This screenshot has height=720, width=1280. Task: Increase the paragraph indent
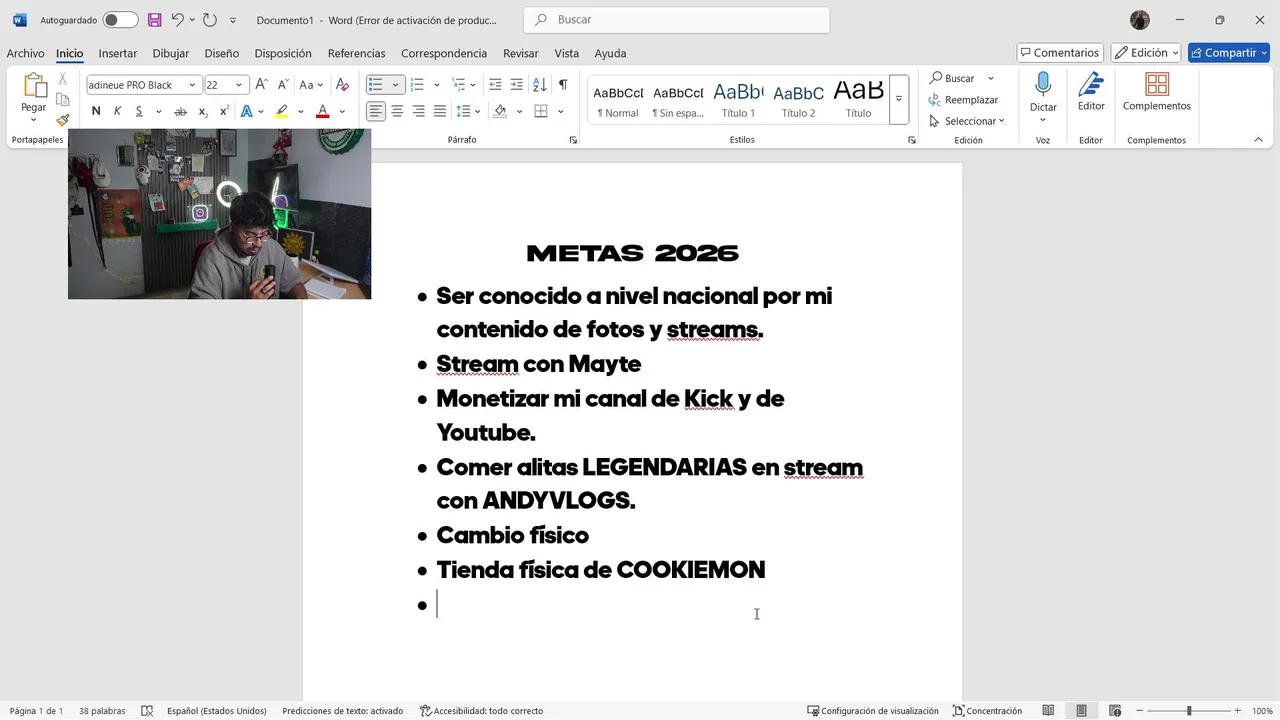[516, 85]
